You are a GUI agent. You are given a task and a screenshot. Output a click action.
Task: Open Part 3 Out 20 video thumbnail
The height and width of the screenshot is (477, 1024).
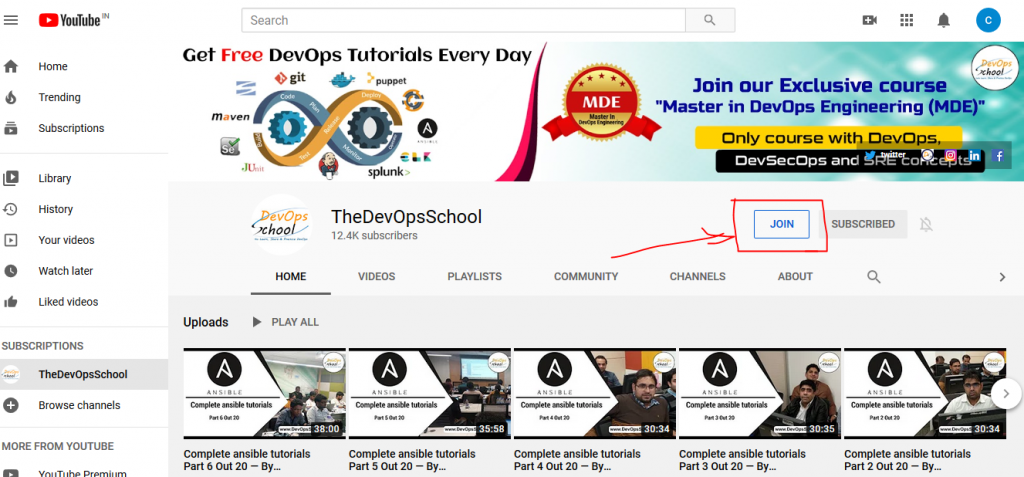click(760, 393)
